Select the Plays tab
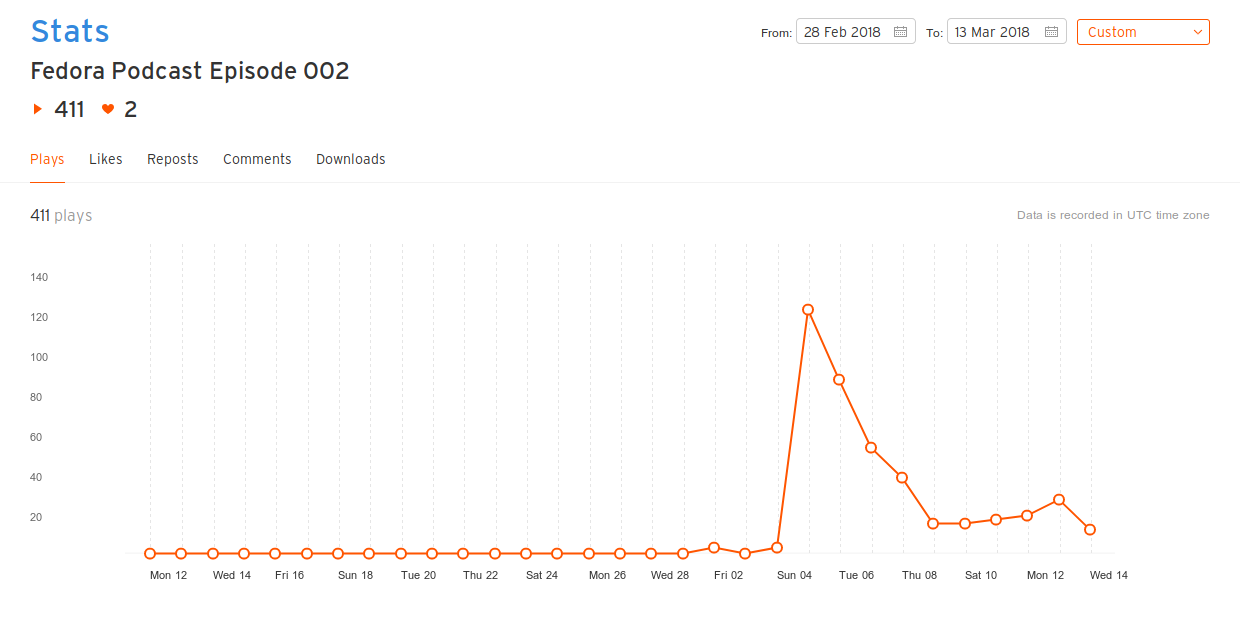 (x=47, y=159)
